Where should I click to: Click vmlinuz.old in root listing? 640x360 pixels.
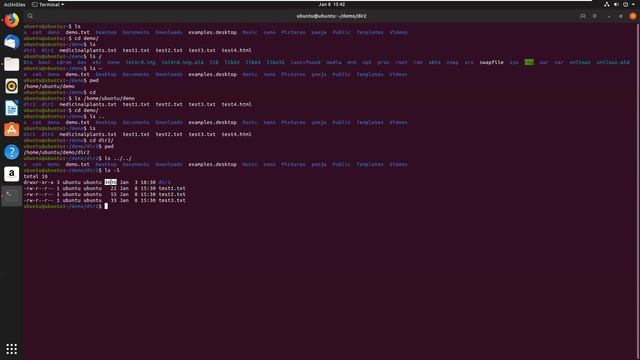613,62
